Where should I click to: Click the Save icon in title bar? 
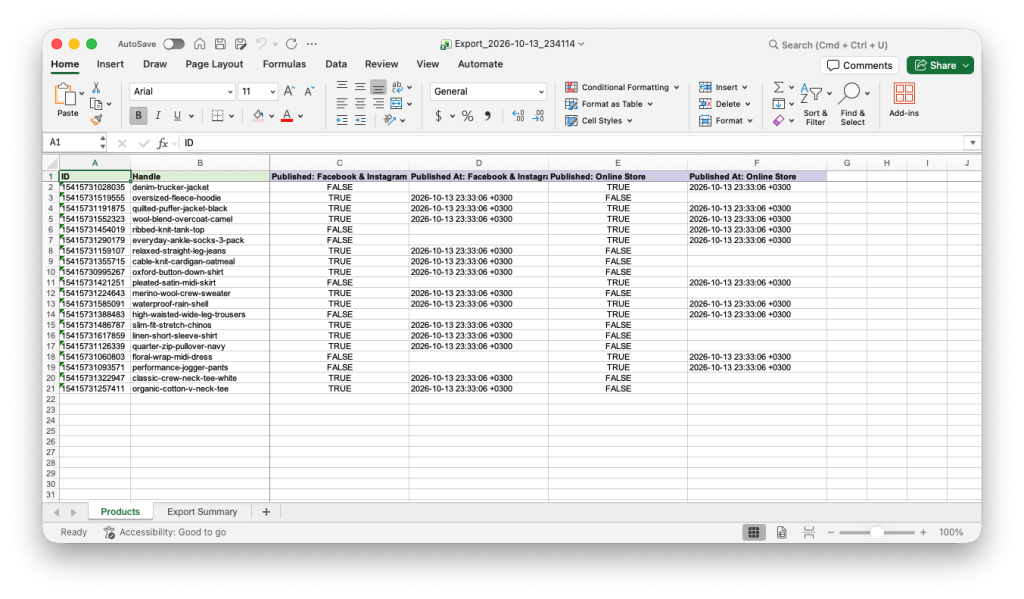click(x=220, y=44)
